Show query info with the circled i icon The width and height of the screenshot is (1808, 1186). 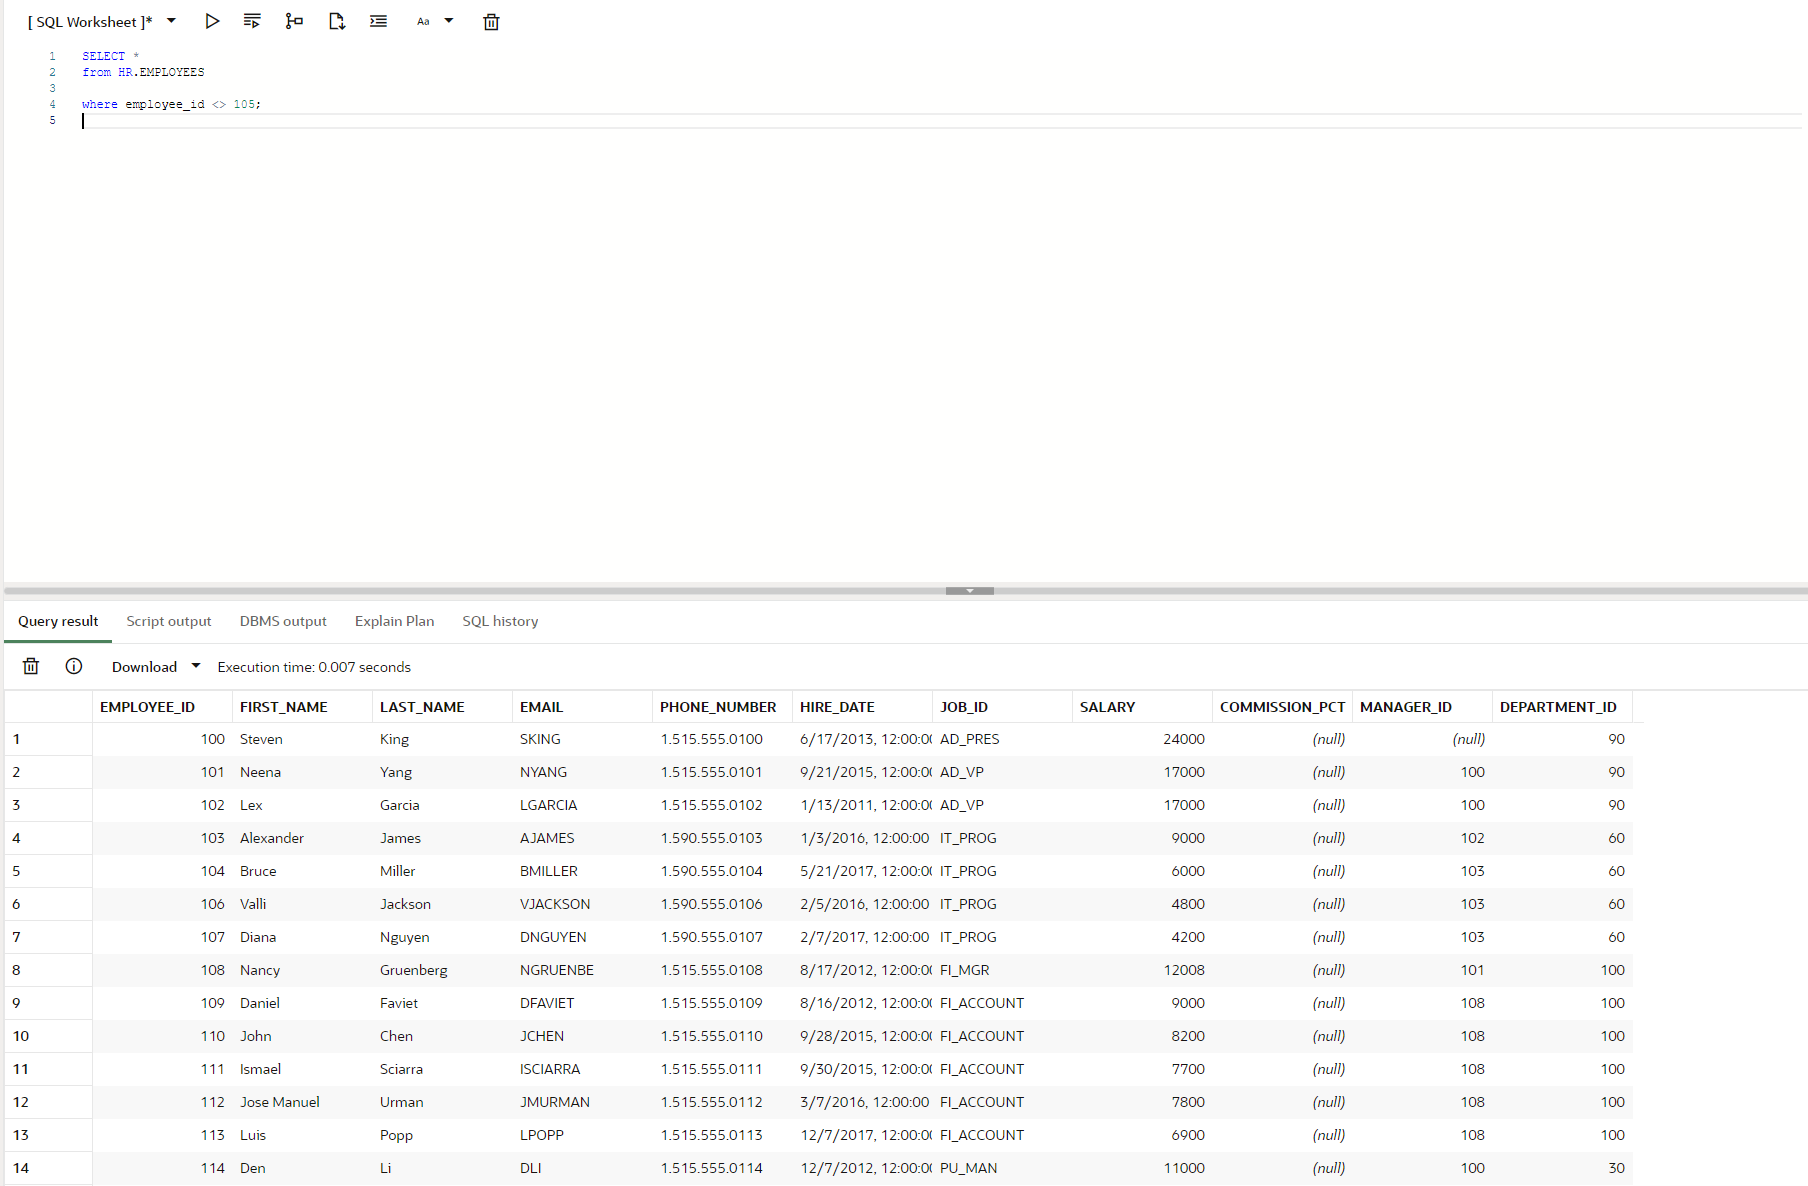coord(74,666)
